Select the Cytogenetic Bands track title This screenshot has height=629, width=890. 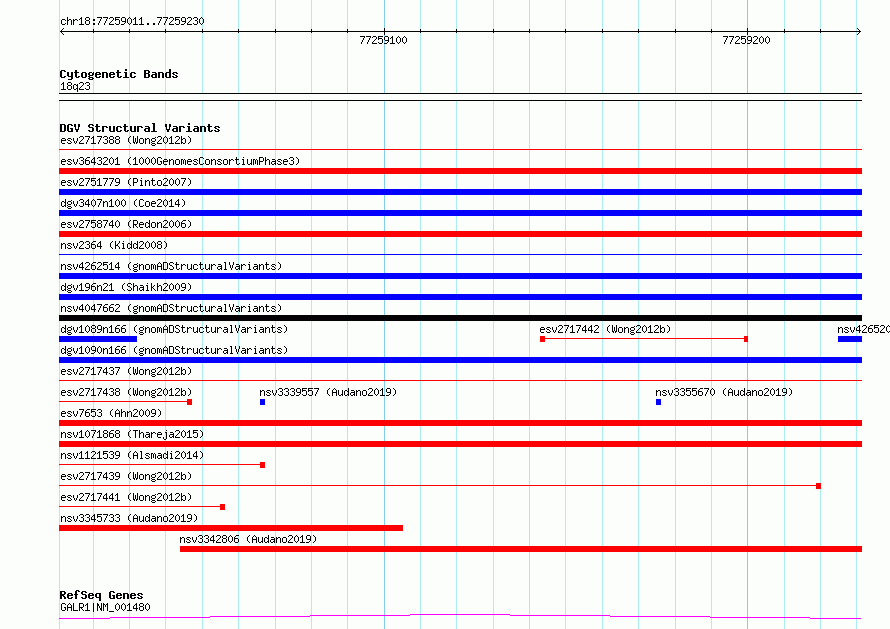click(x=119, y=74)
